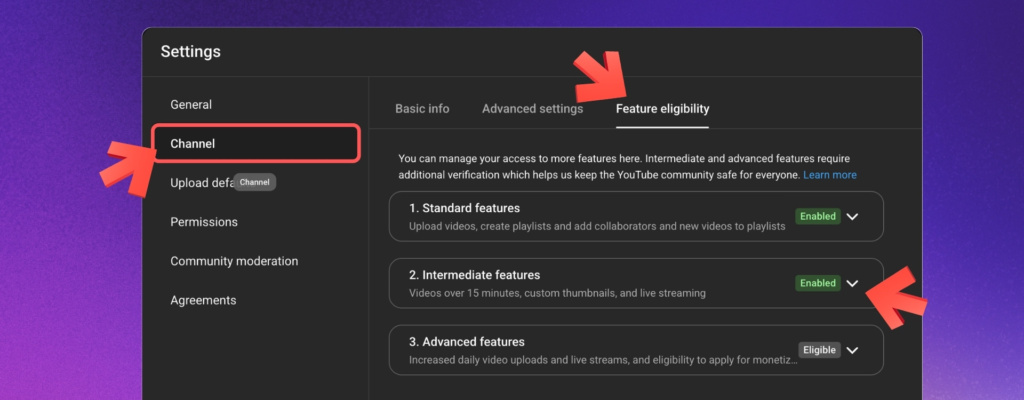The width and height of the screenshot is (1024, 400).
Task: Switch to the Basic info tab
Action: 422,109
